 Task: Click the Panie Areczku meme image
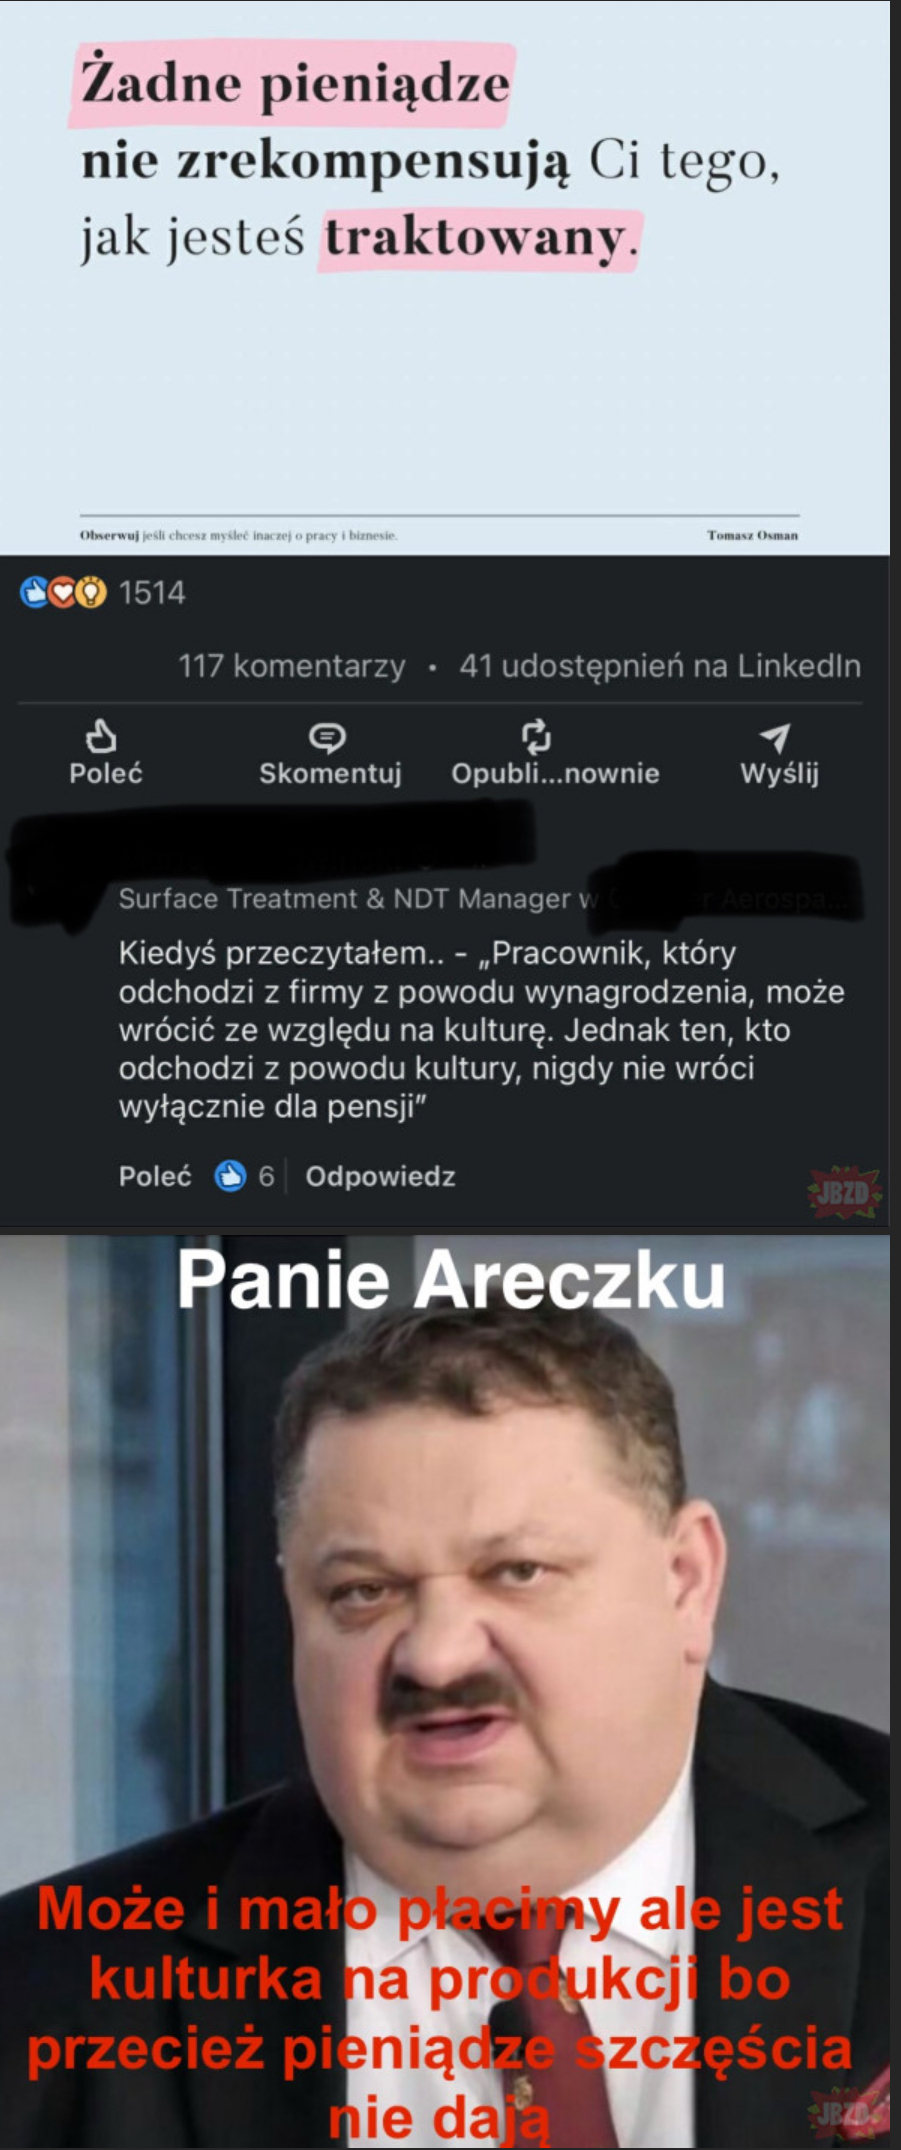tap(444, 1690)
